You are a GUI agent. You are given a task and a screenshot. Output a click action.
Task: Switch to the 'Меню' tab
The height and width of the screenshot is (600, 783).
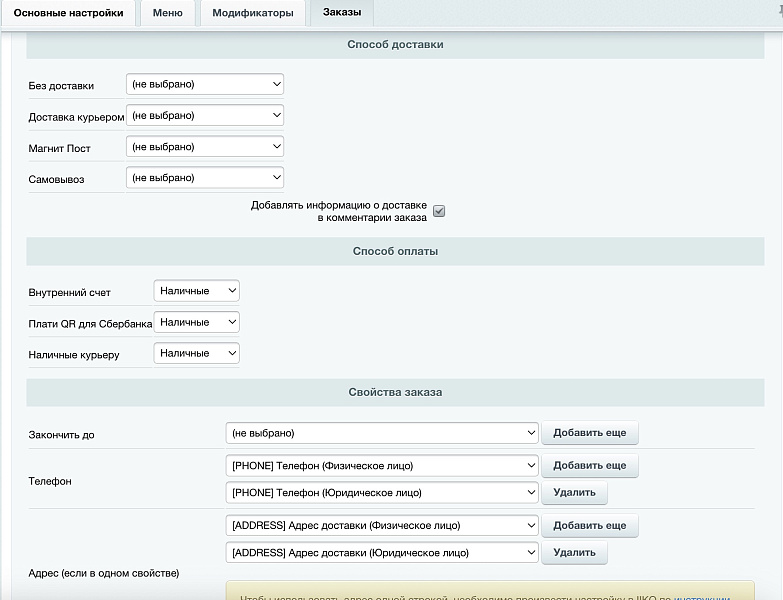(x=167, y=13)
